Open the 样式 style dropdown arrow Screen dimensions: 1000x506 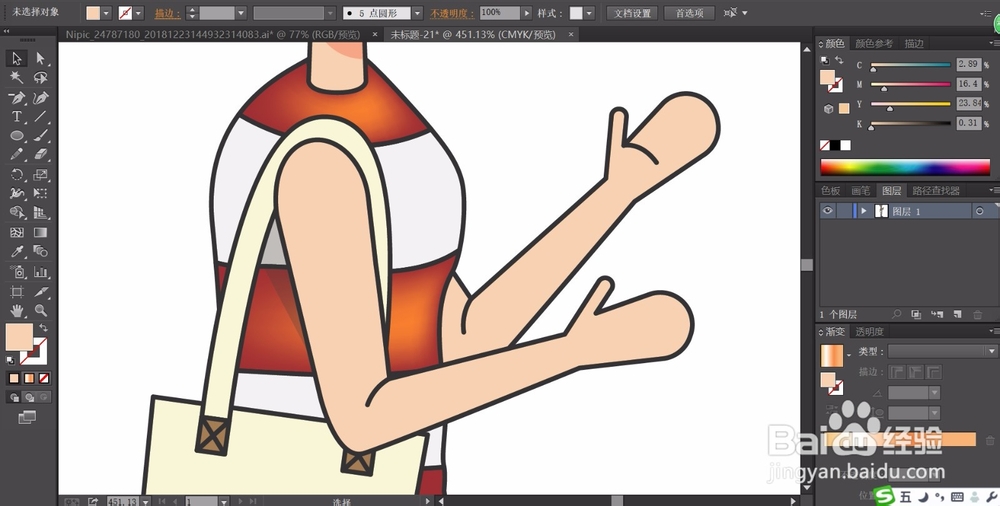tap(589, 13)
